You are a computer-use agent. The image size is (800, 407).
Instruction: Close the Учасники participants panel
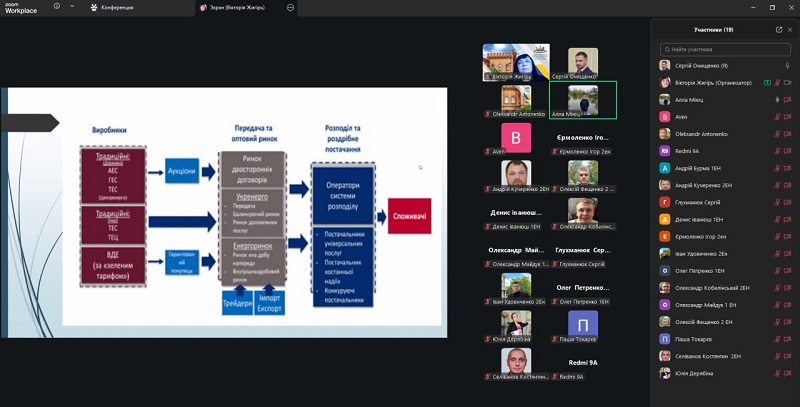click(x=790, y=30)
